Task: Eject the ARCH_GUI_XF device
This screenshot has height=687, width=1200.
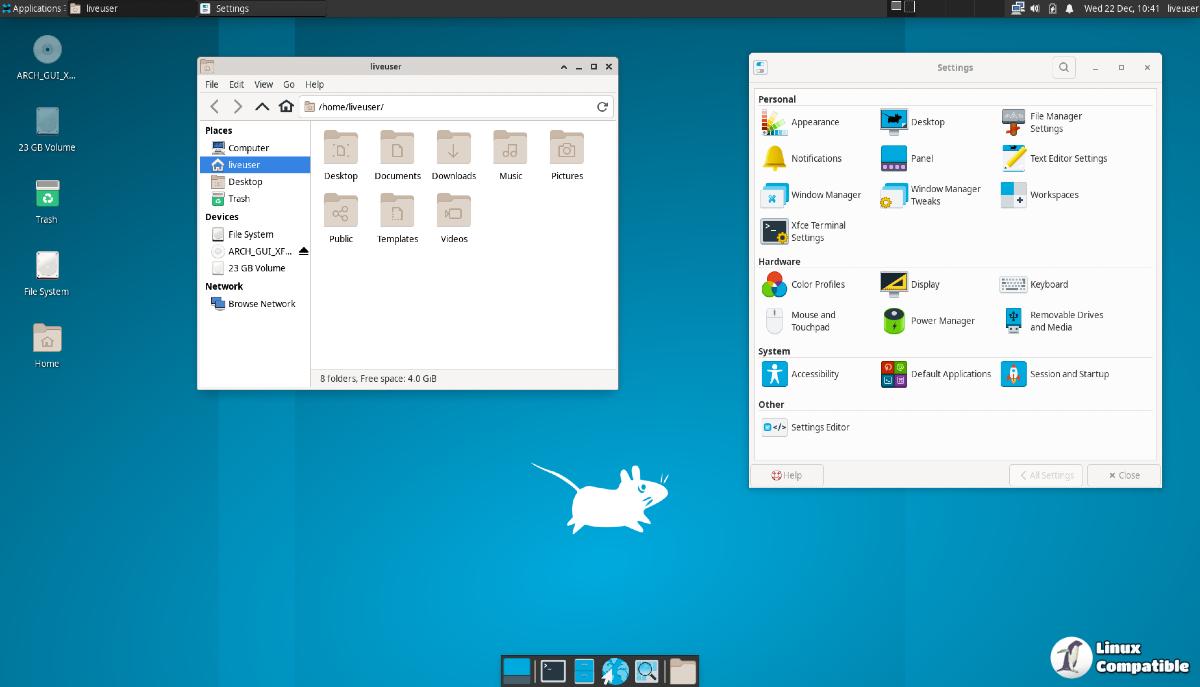Action: [304, 251]
